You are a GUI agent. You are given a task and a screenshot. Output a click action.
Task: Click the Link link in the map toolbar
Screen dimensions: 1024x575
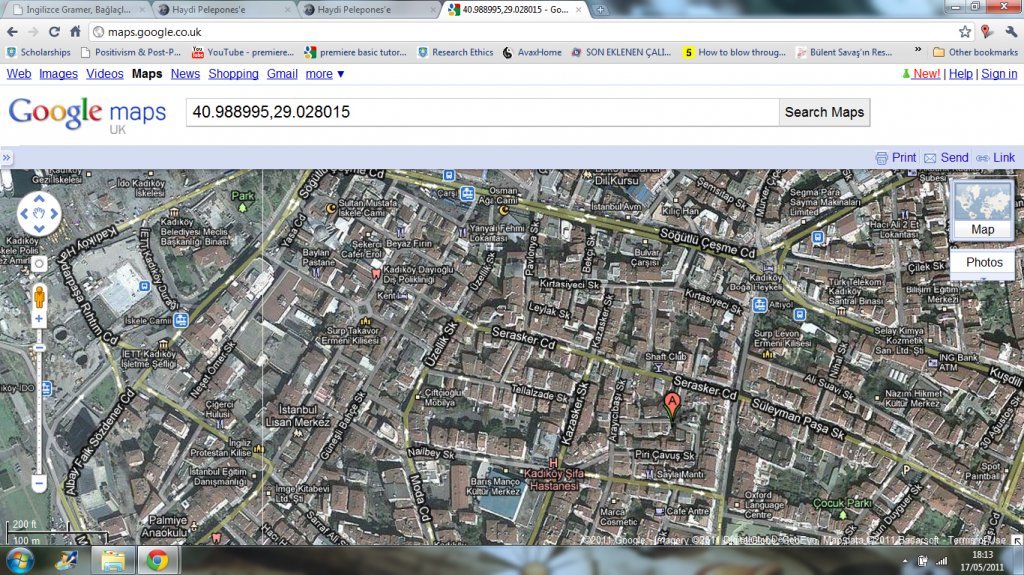[x=1004, y=157]
